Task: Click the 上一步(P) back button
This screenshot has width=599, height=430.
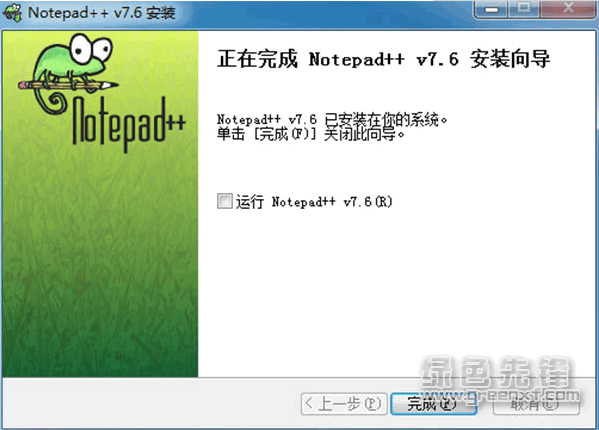Action: click(x=344, y=404)
